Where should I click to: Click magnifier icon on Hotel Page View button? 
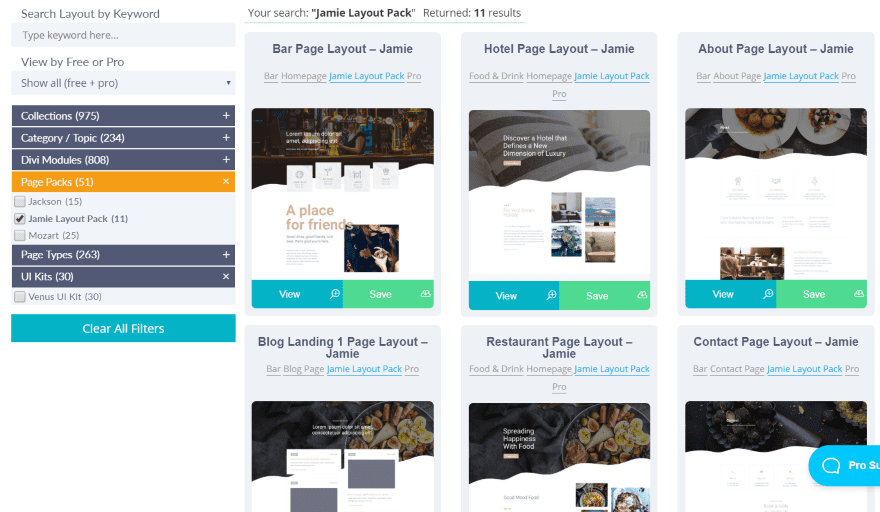click(551, 295)
